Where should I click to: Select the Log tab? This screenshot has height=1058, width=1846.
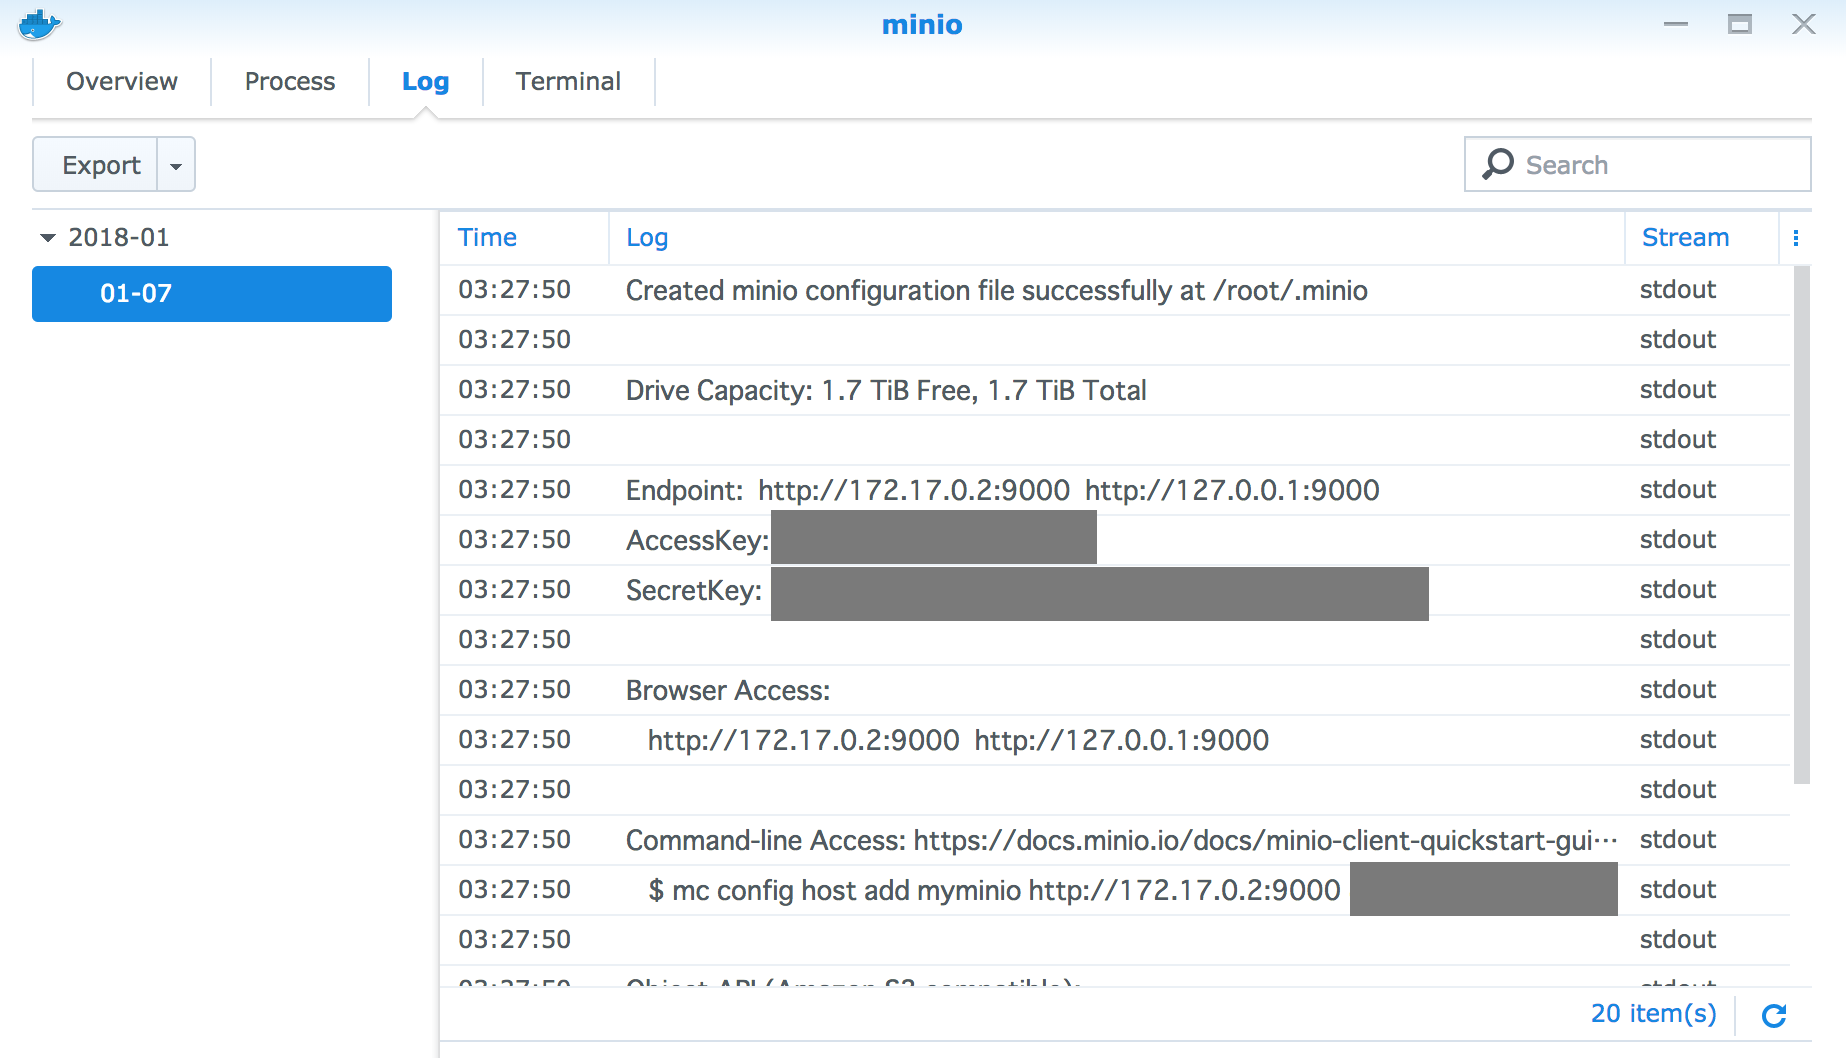point(425,81)
